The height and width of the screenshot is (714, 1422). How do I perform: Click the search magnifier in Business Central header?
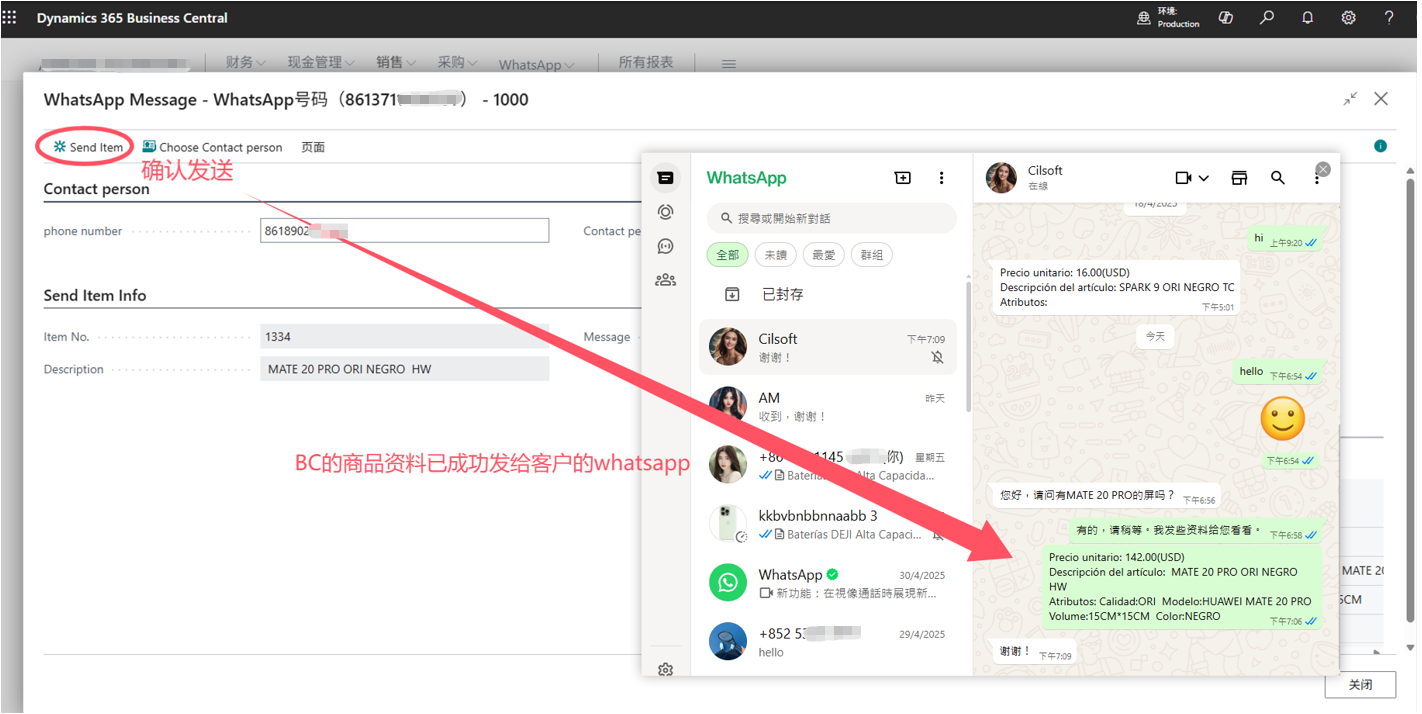coord(1267,18)
